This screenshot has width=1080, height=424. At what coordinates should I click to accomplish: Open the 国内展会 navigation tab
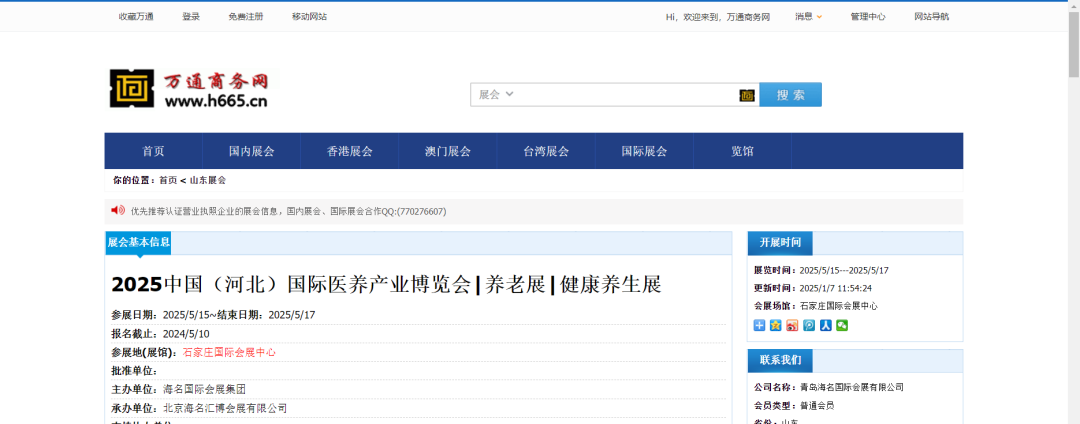point(251,151)
